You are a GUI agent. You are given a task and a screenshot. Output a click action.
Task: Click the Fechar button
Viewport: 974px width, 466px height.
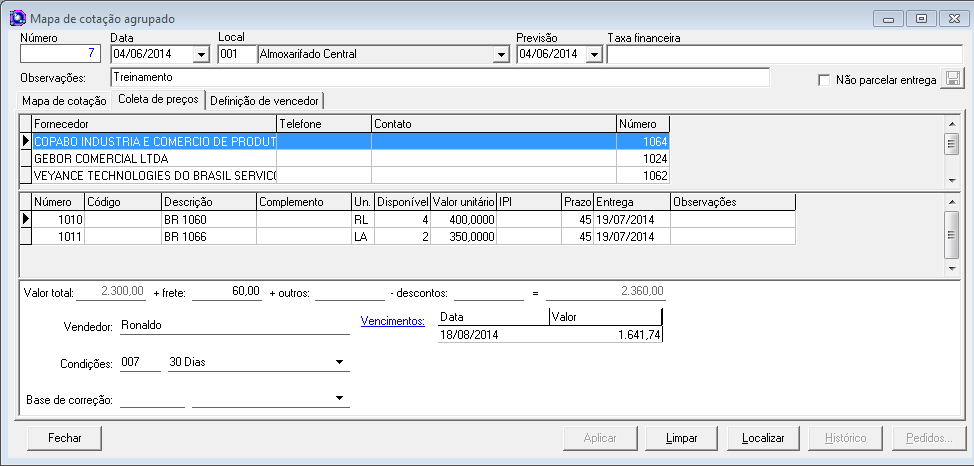coord(64,438)
